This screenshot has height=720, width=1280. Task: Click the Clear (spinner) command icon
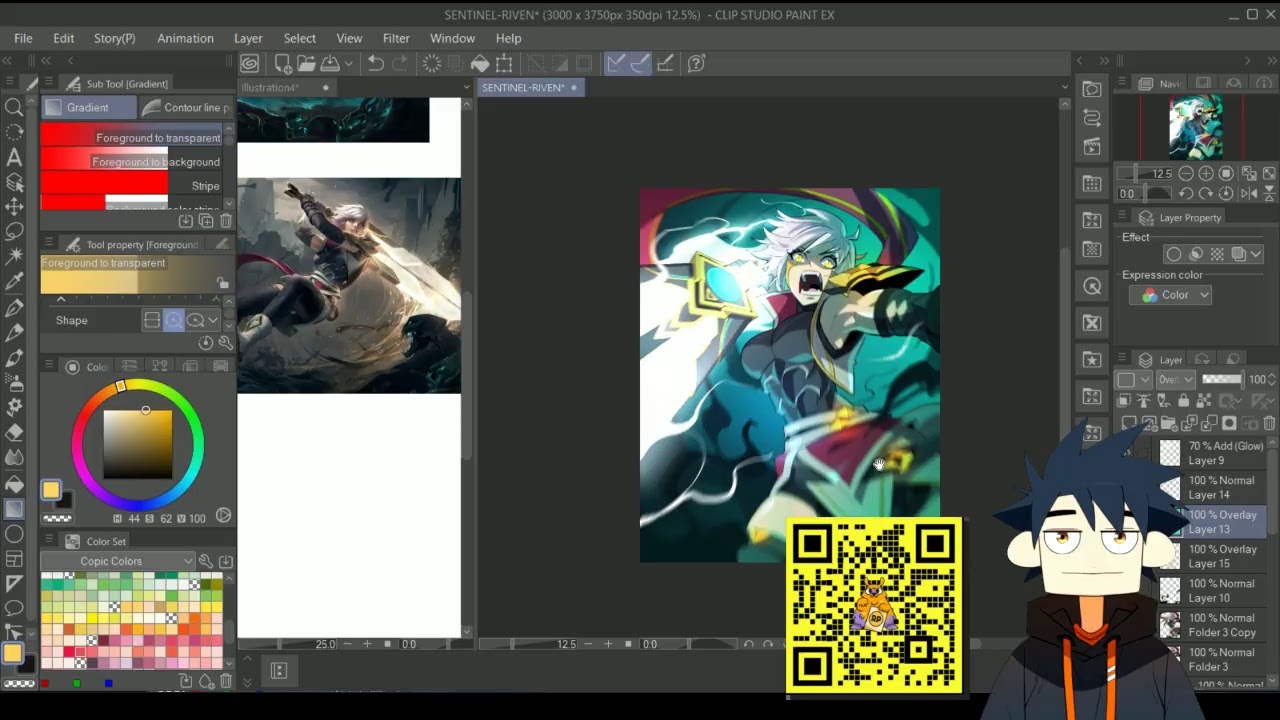click(431, 63)
